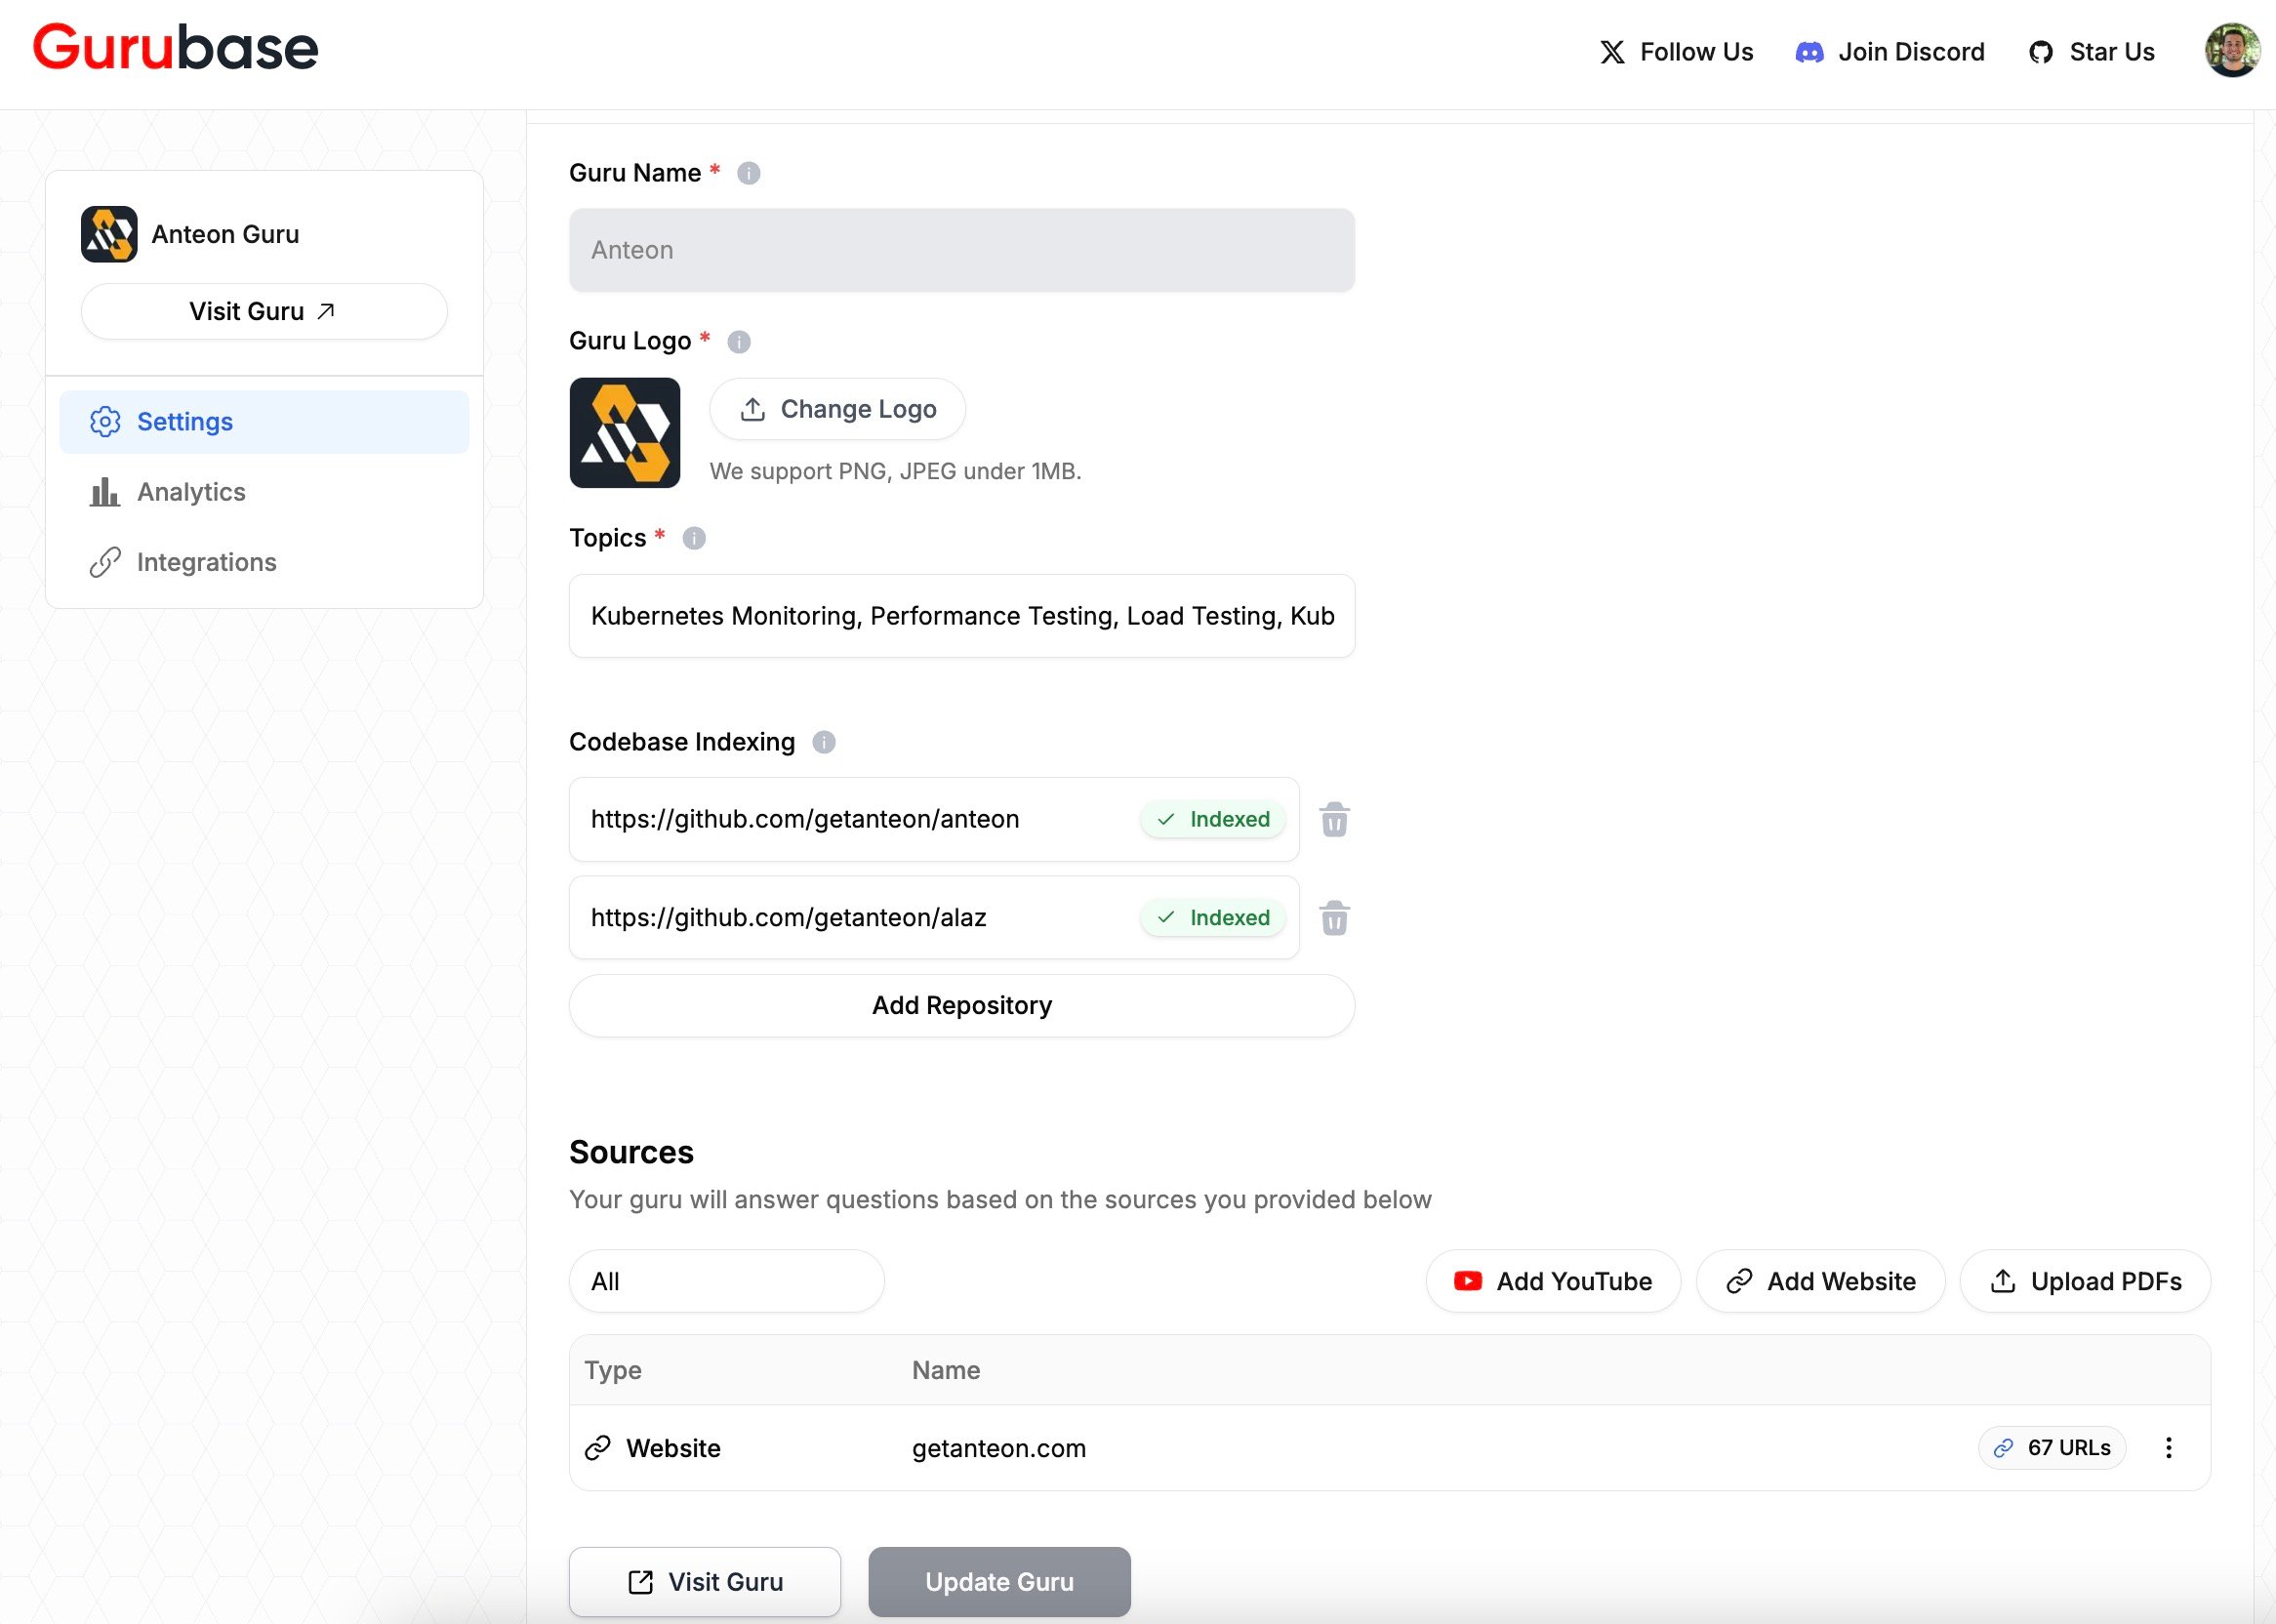Click the Guru Name info icon

(x=748, y=173)
